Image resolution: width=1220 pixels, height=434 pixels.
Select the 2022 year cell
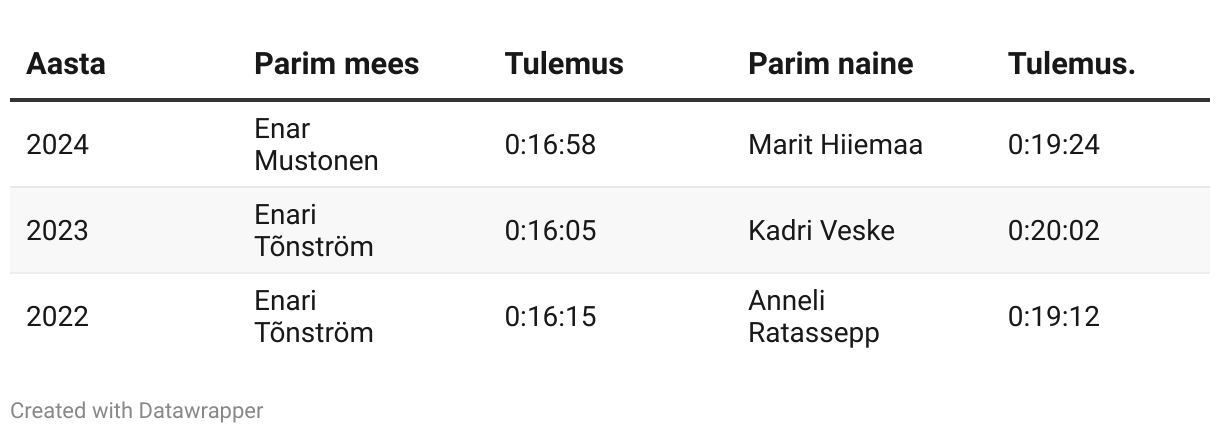tap(58, 317)
